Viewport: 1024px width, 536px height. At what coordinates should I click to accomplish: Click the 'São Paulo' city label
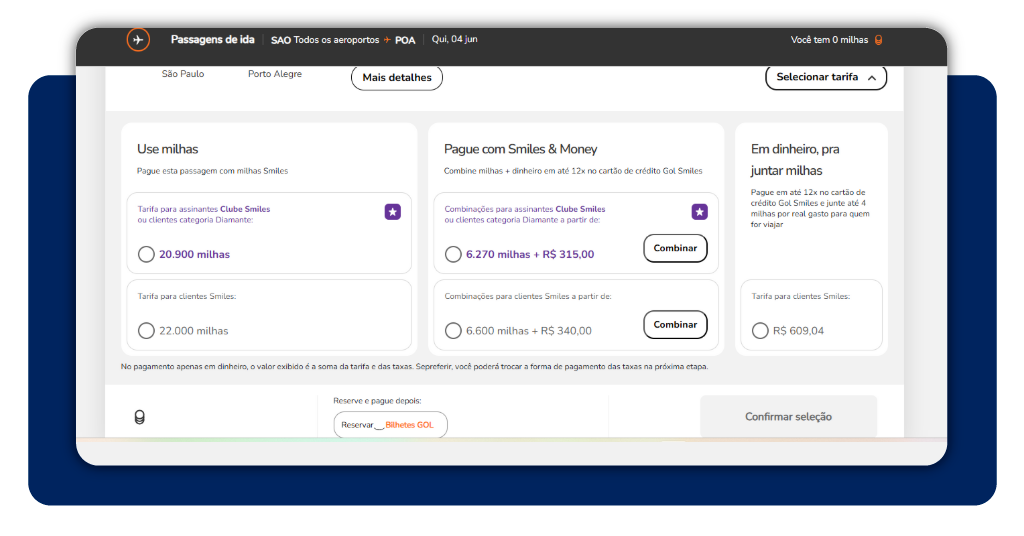click(183, 74)
